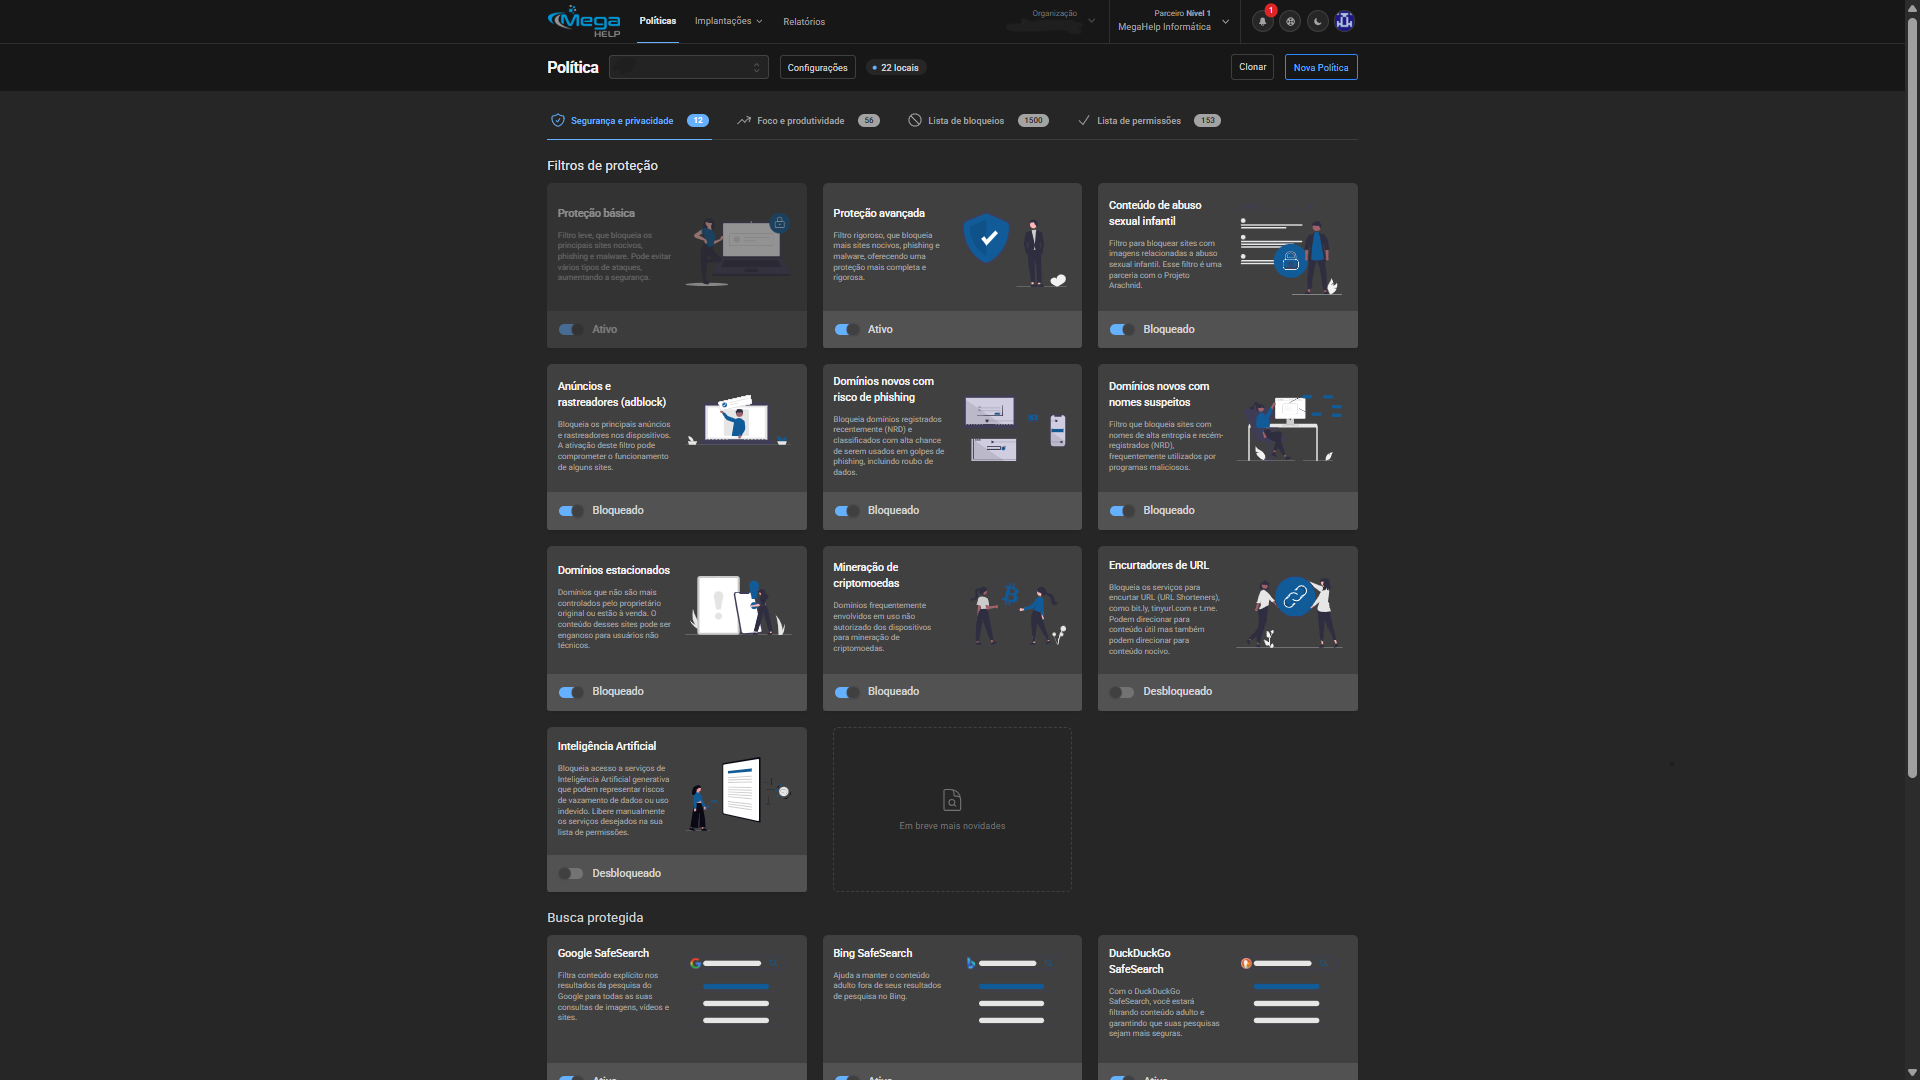Open the notifications bell icon
Image resolution: width=1920 pixels, height=1080 pixels.
click(x=1262, y=21)
